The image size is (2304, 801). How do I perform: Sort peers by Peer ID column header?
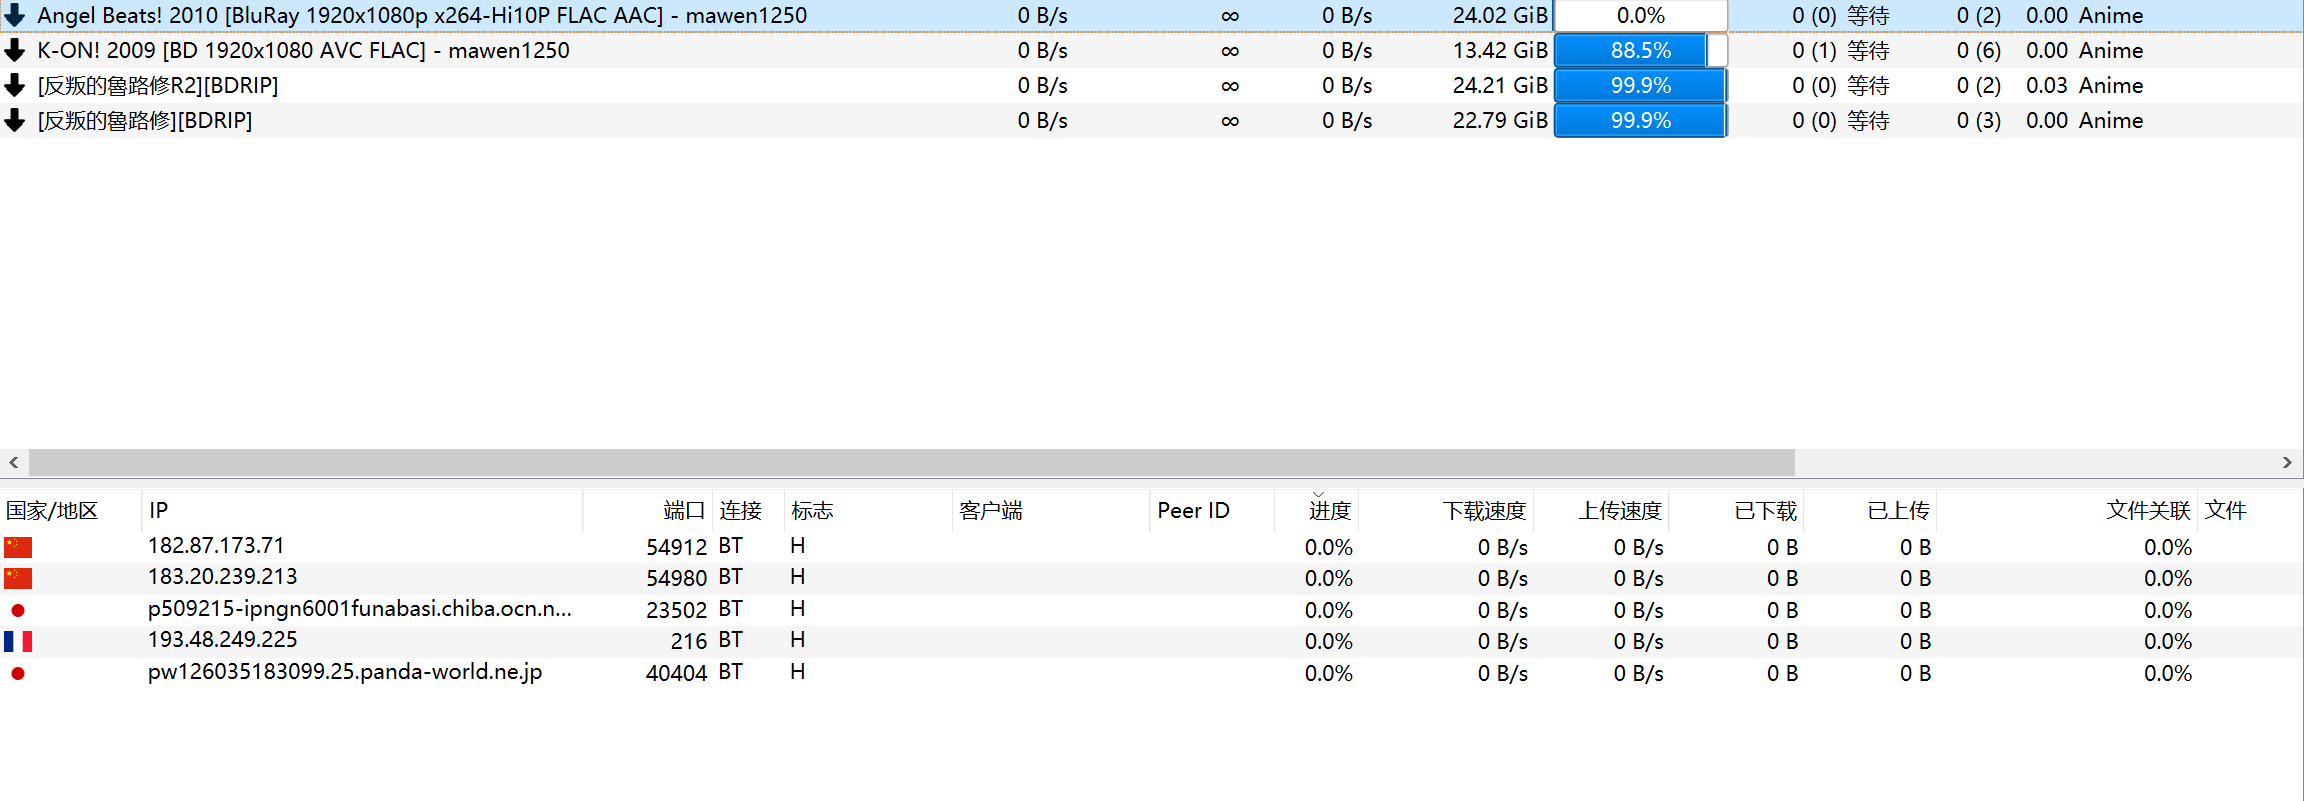click(1212, 511)
